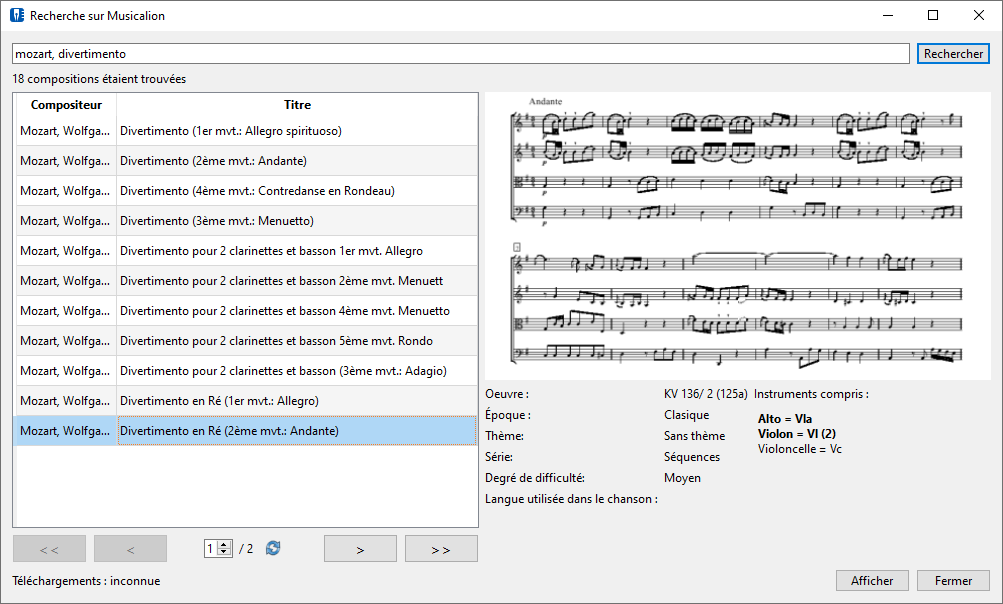Click the Moyen difficulty value
1003x604 pixels.
(x=683, y=478)
